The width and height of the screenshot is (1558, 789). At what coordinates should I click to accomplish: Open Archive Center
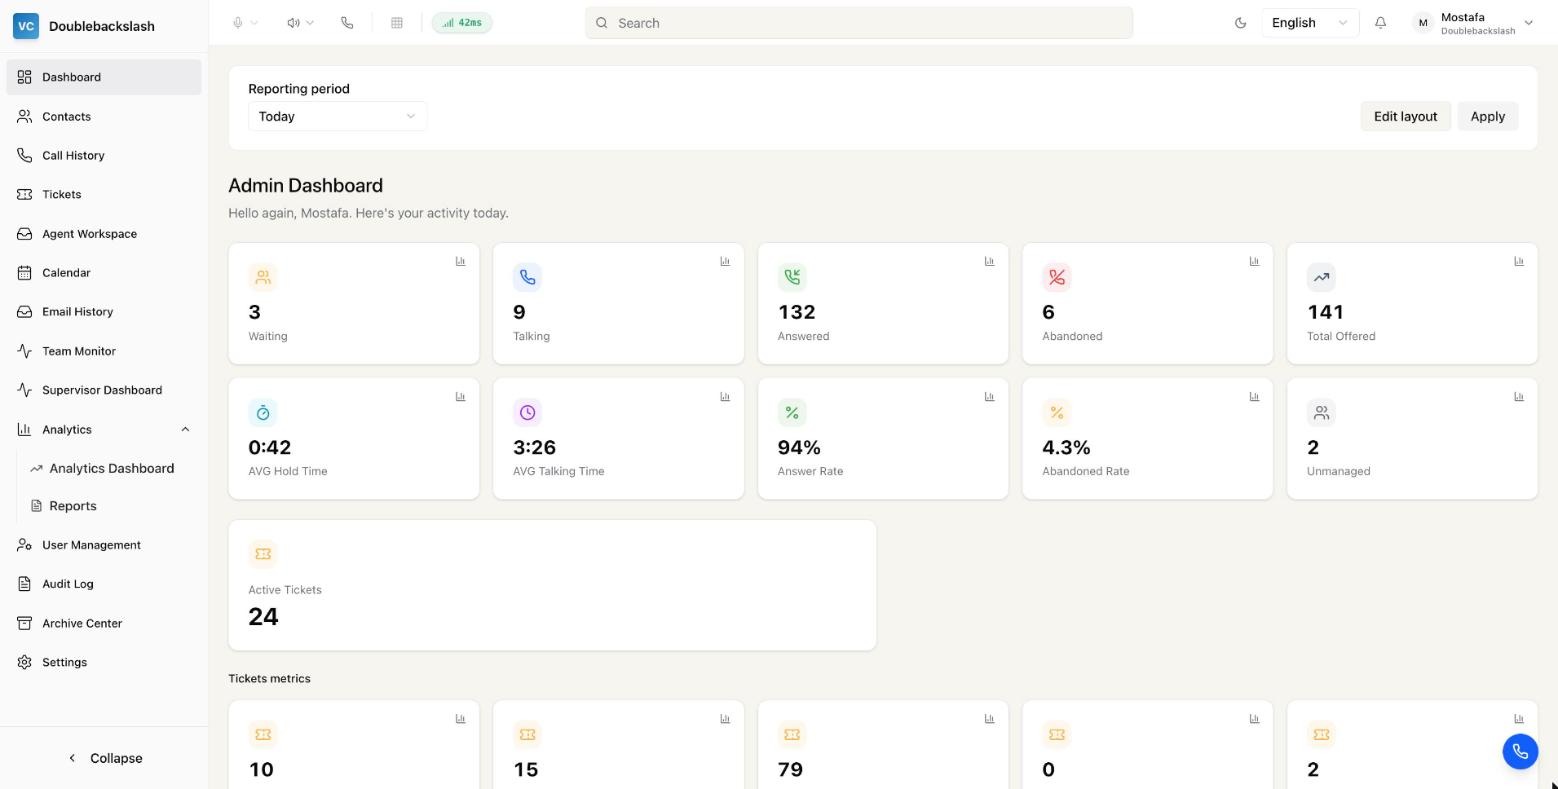[104, 623]
